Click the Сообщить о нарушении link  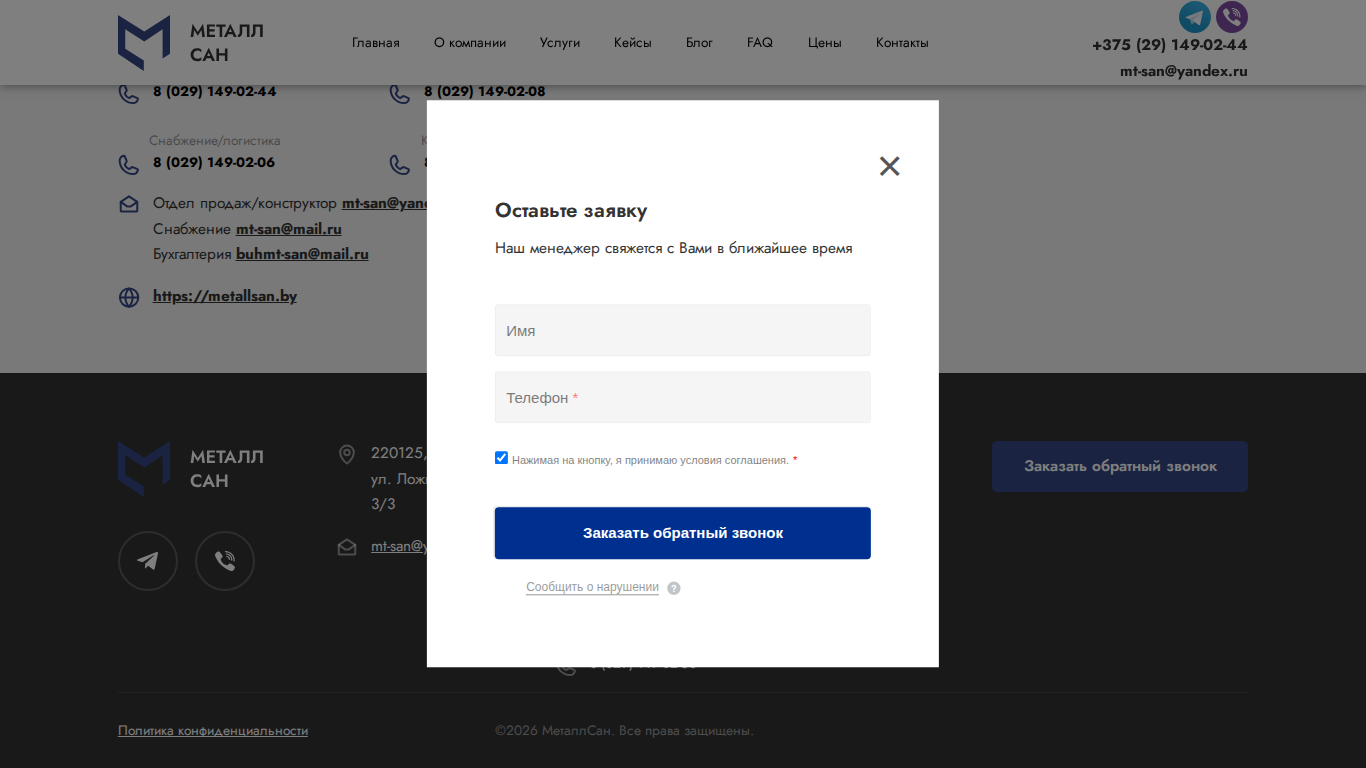592,587
